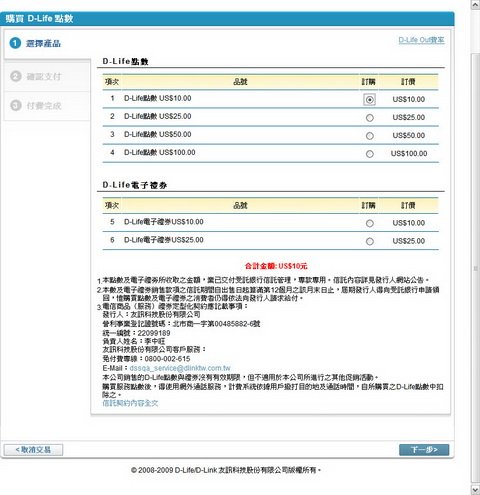Click the 訂價 header in D-Life電子禮券 table
The width and height of the screenshot is (480, 495).
[x=408, y=205]
